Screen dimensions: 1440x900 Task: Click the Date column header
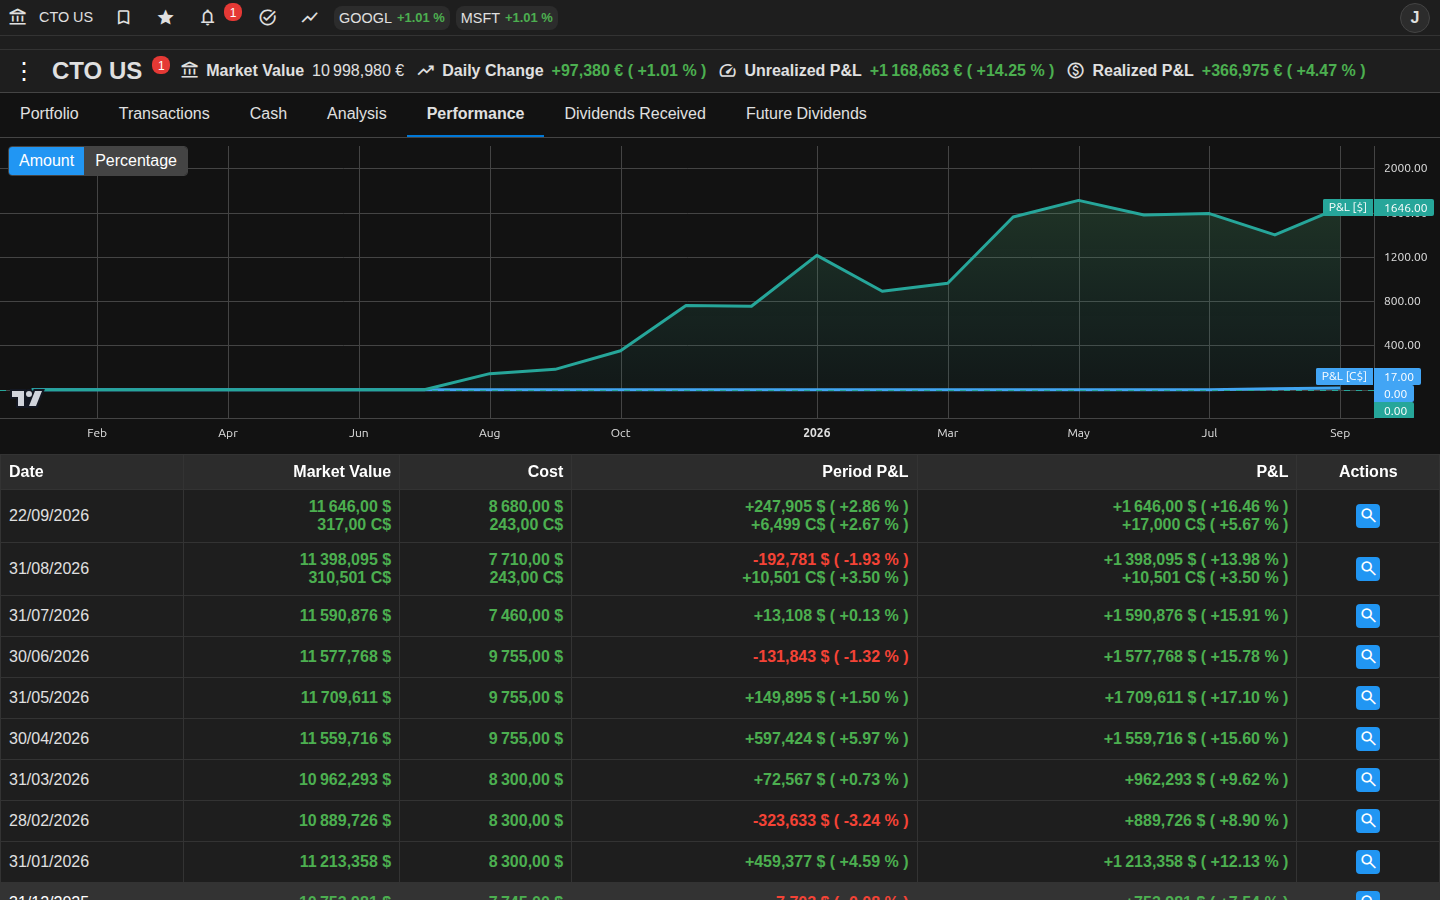point(26,472)
